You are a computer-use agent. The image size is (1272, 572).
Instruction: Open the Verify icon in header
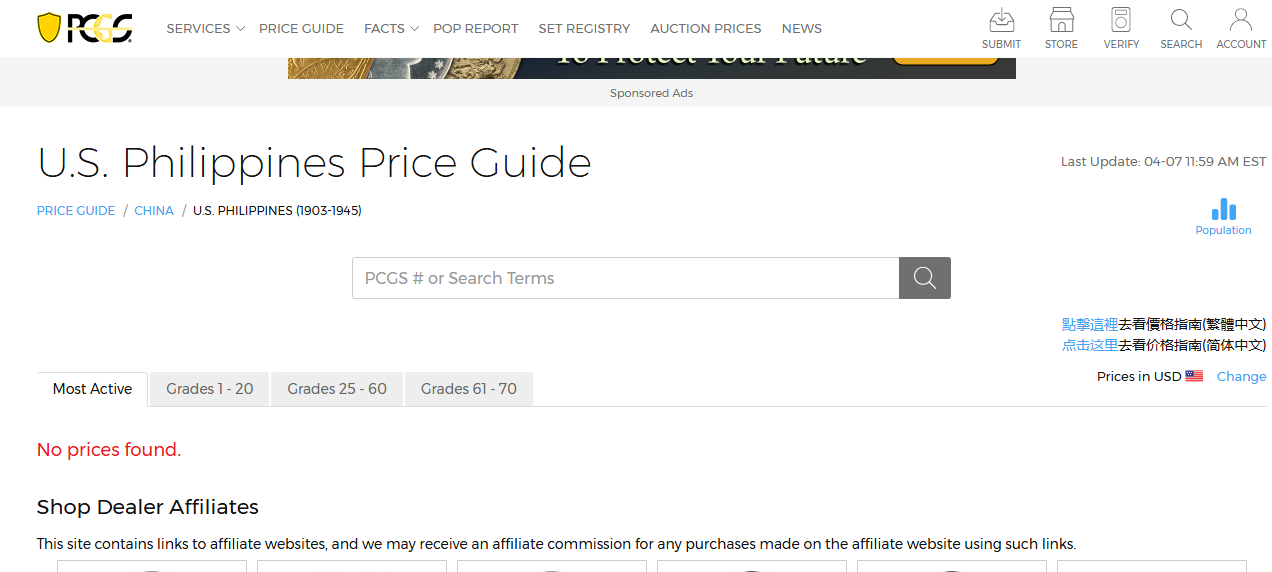click(1121, 29)
